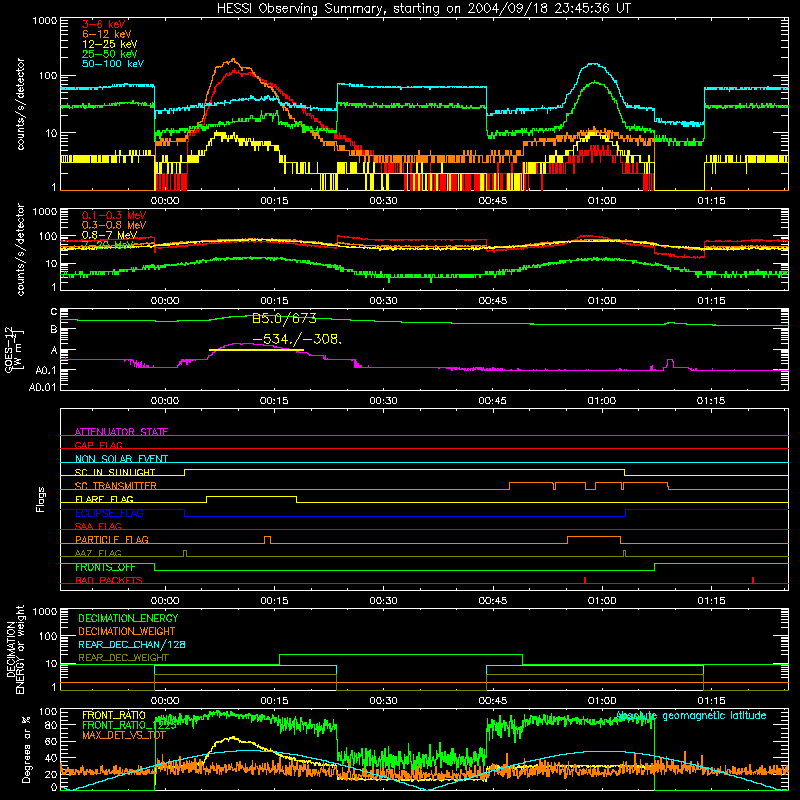Click the raised FLARE_FLAG pulse segment
The width and height of the screenshot is (800, 800).
(x=252, y=496)
